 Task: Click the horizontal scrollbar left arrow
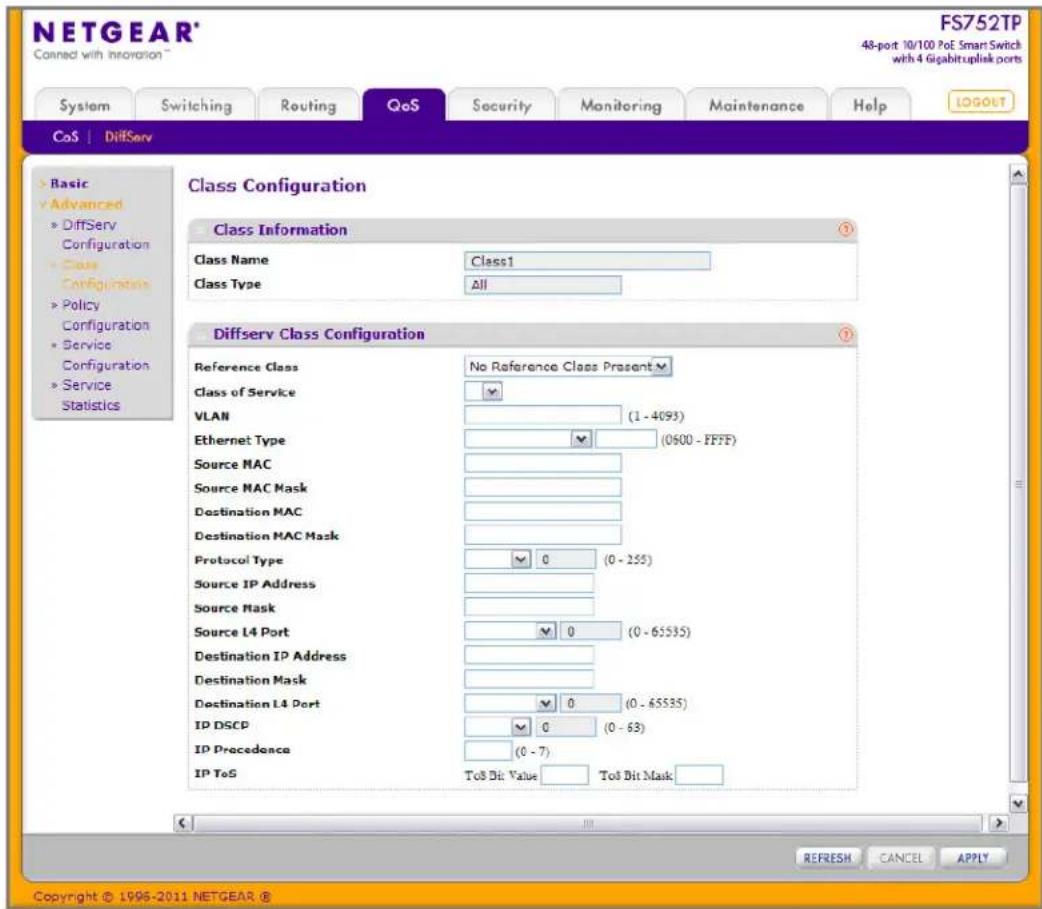(x=183, y=823)
